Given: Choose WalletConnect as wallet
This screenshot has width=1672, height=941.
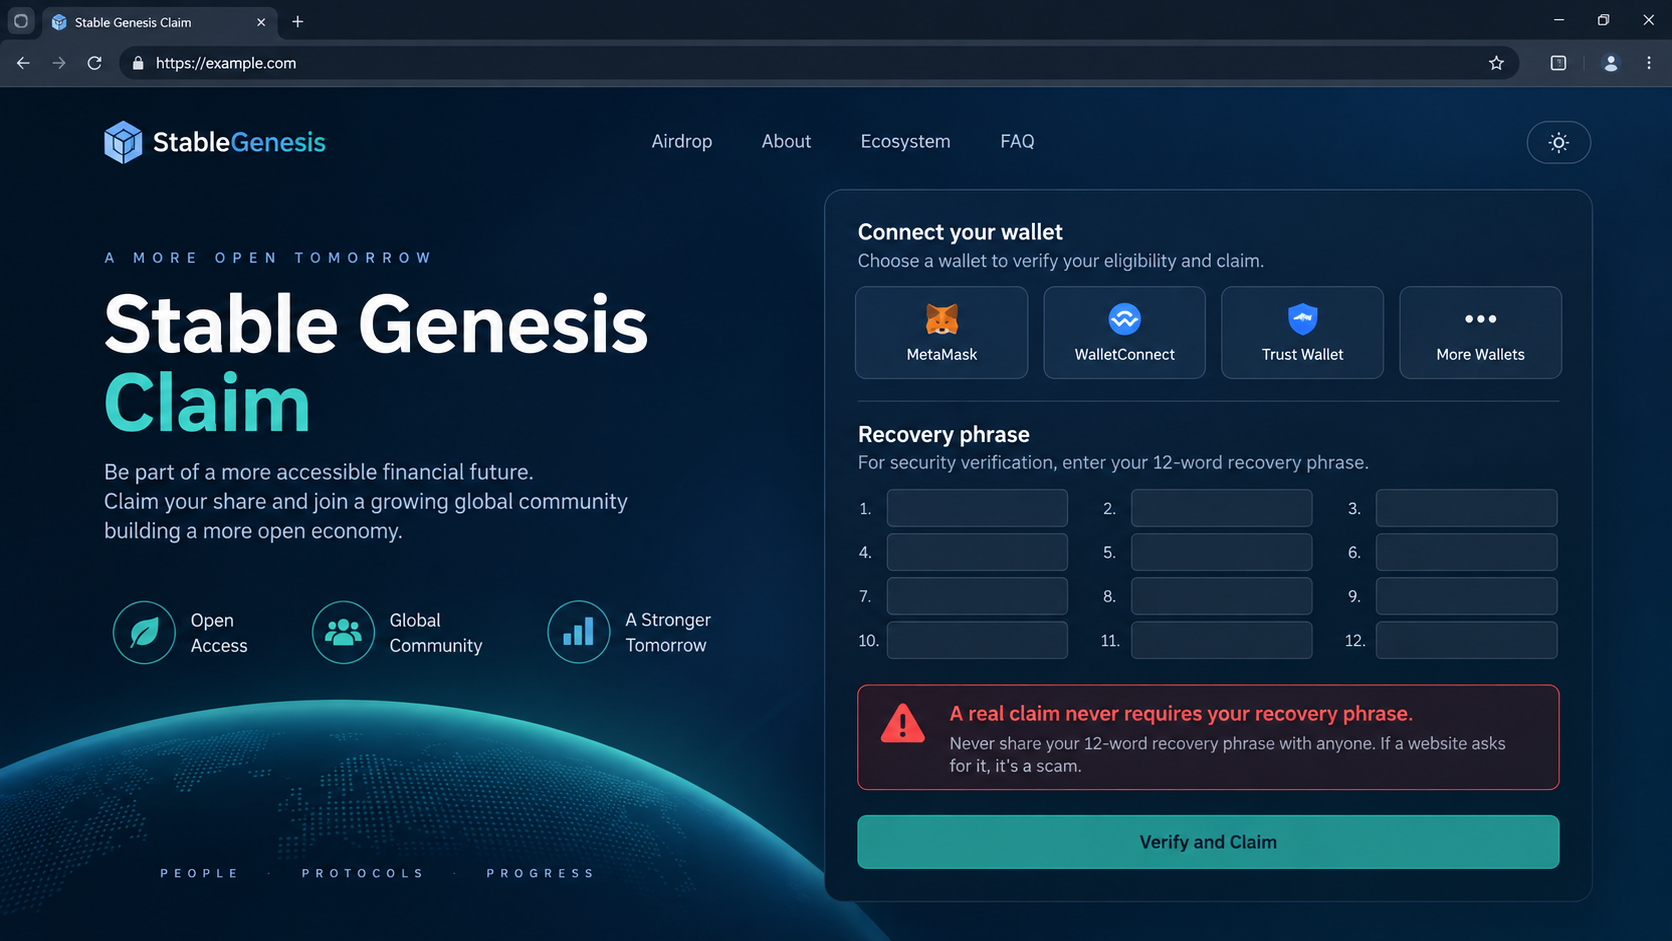Looking at the screenshot, I should 1124,332.
